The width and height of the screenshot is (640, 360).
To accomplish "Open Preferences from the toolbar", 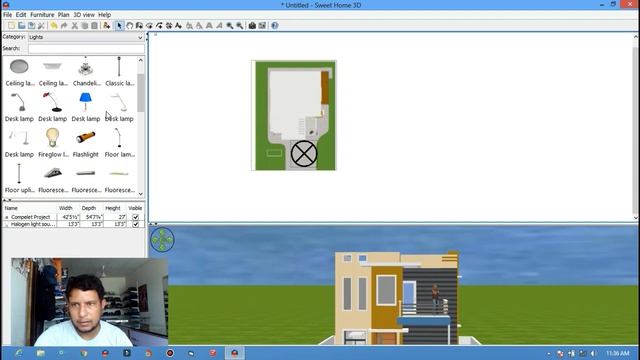I will (41, 26).
